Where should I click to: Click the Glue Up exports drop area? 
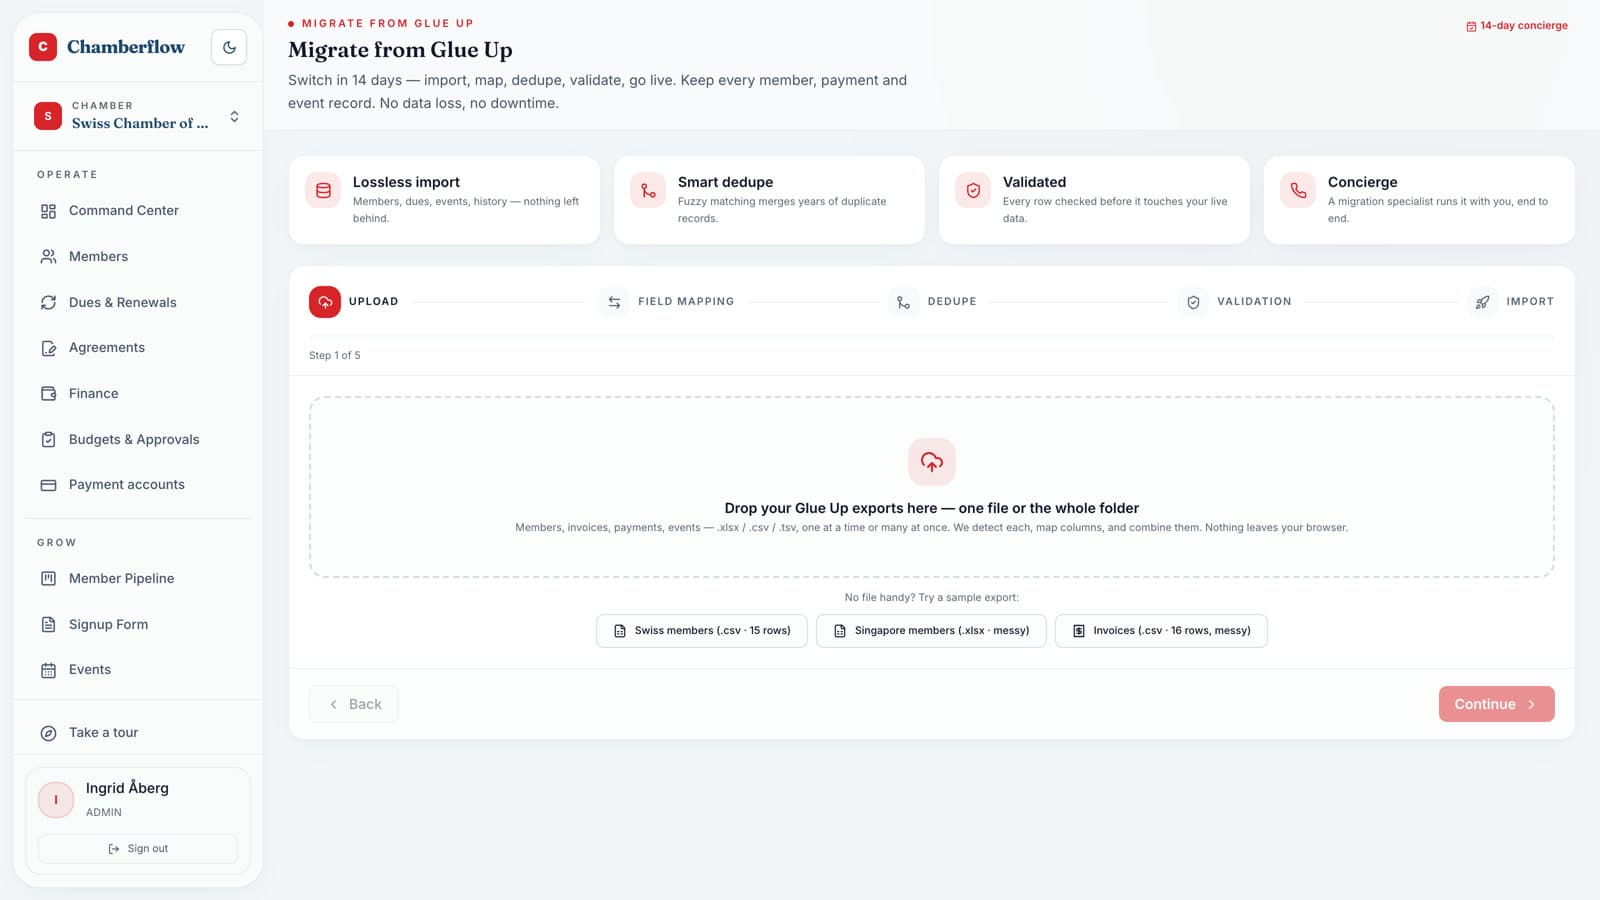(932, 487)
